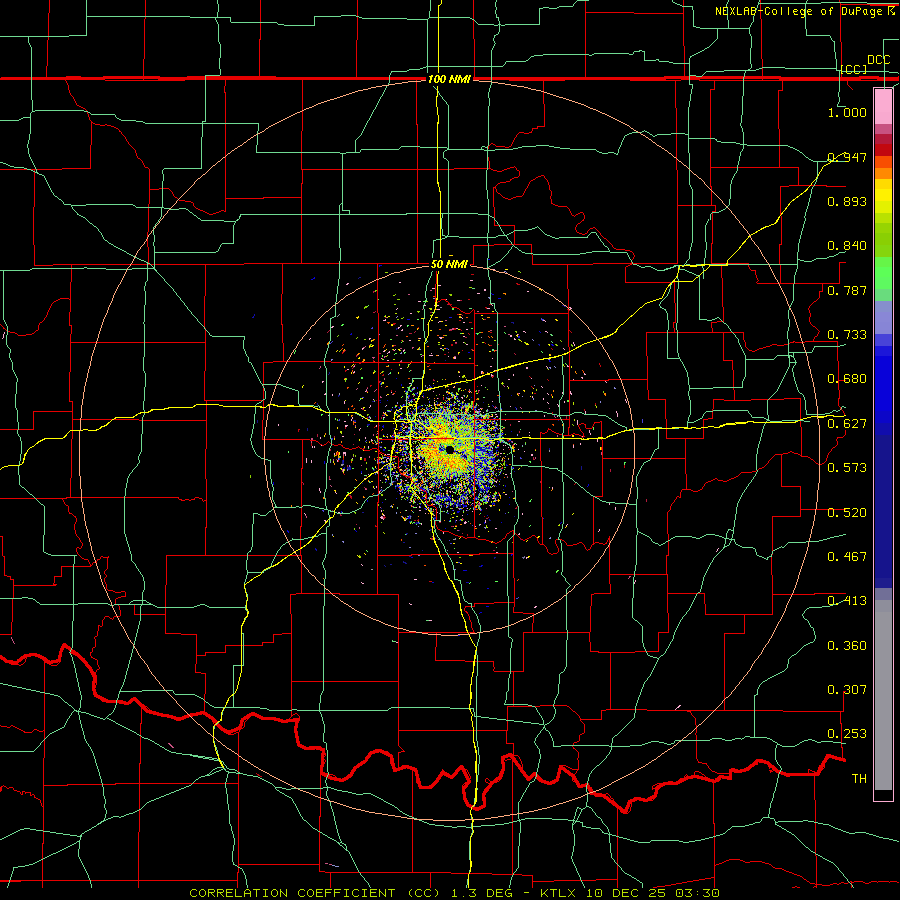Viewport: 900px width, 900px height.
Task: Click the gray segment of color bar
Action: (883, 695)
